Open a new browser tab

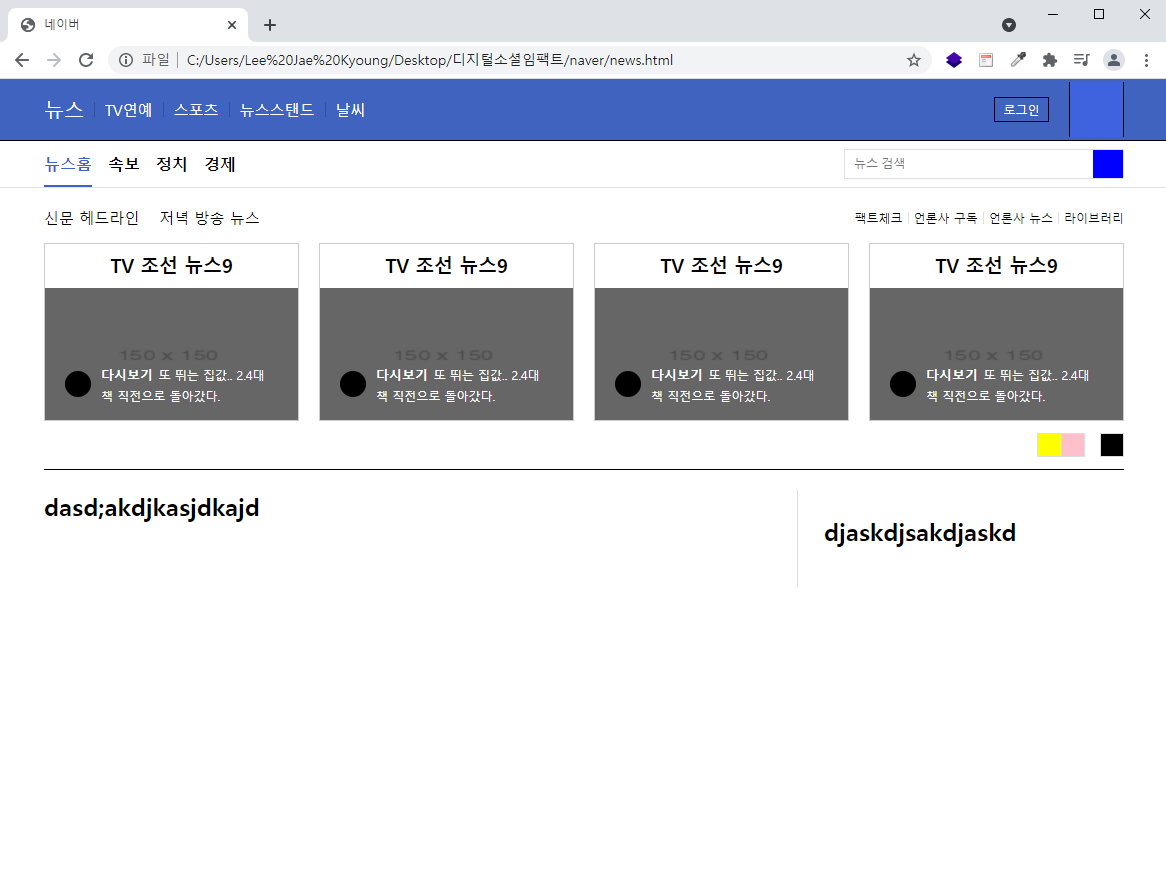(x=270, y=25)
